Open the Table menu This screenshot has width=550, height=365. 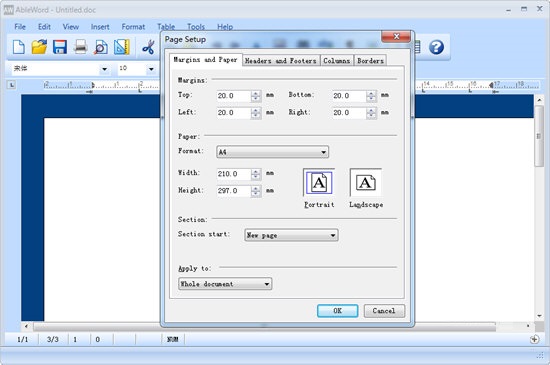pos(166,27)
